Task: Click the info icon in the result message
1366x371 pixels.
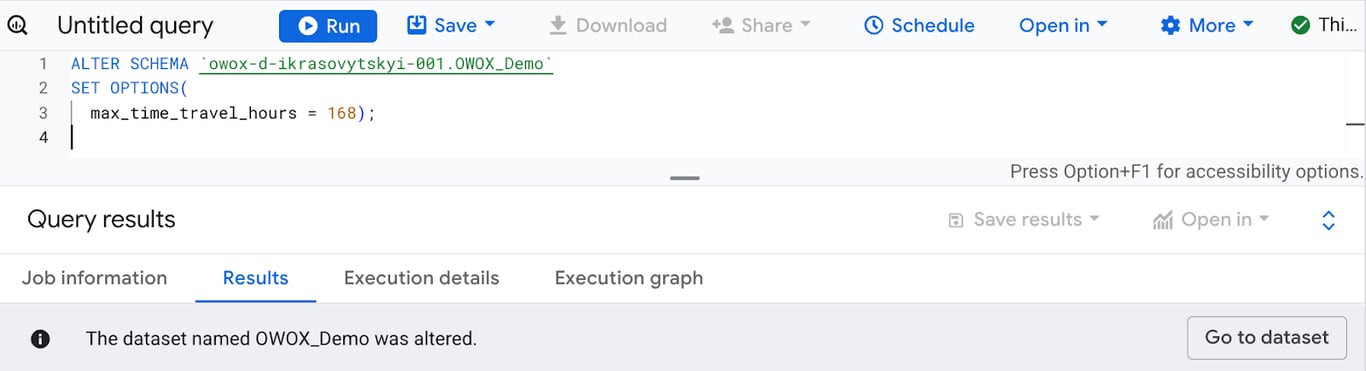Action: (40, 338)
